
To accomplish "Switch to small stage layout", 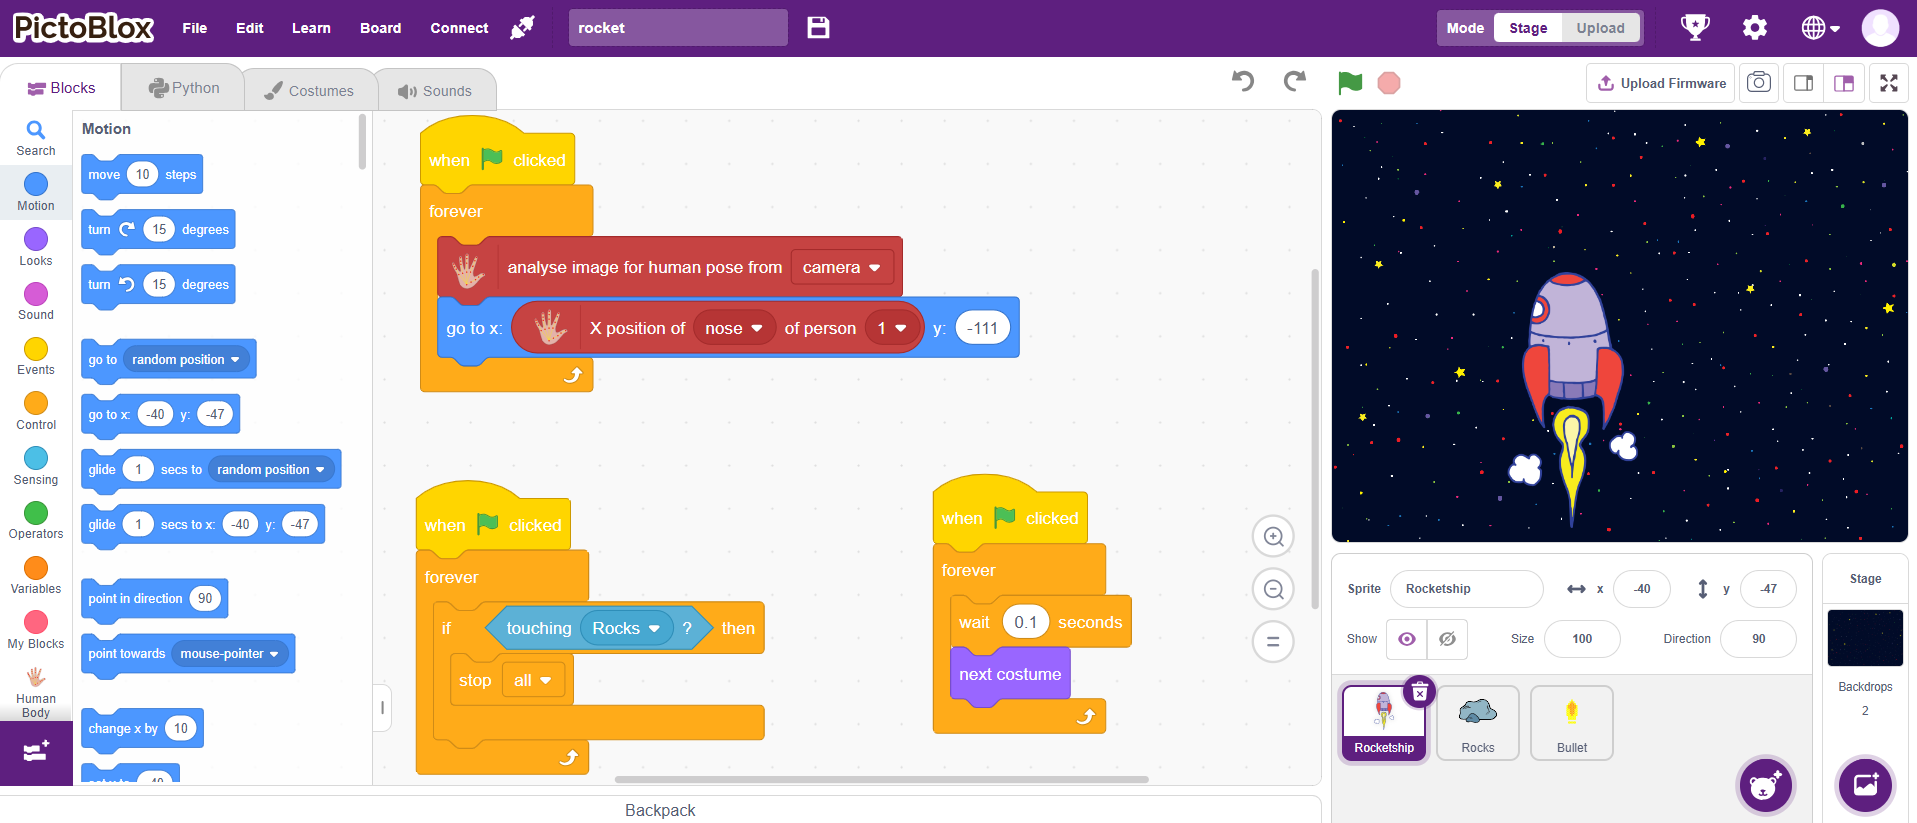I will click(1804, 83).
